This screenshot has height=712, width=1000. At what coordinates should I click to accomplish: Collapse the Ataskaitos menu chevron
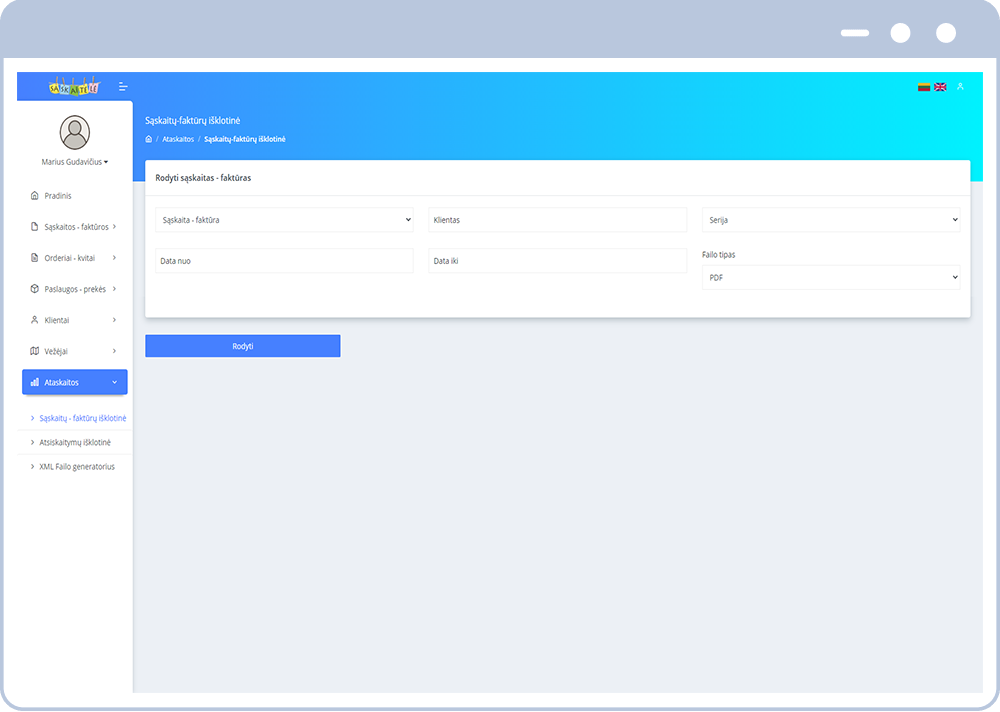click(114, 382)
